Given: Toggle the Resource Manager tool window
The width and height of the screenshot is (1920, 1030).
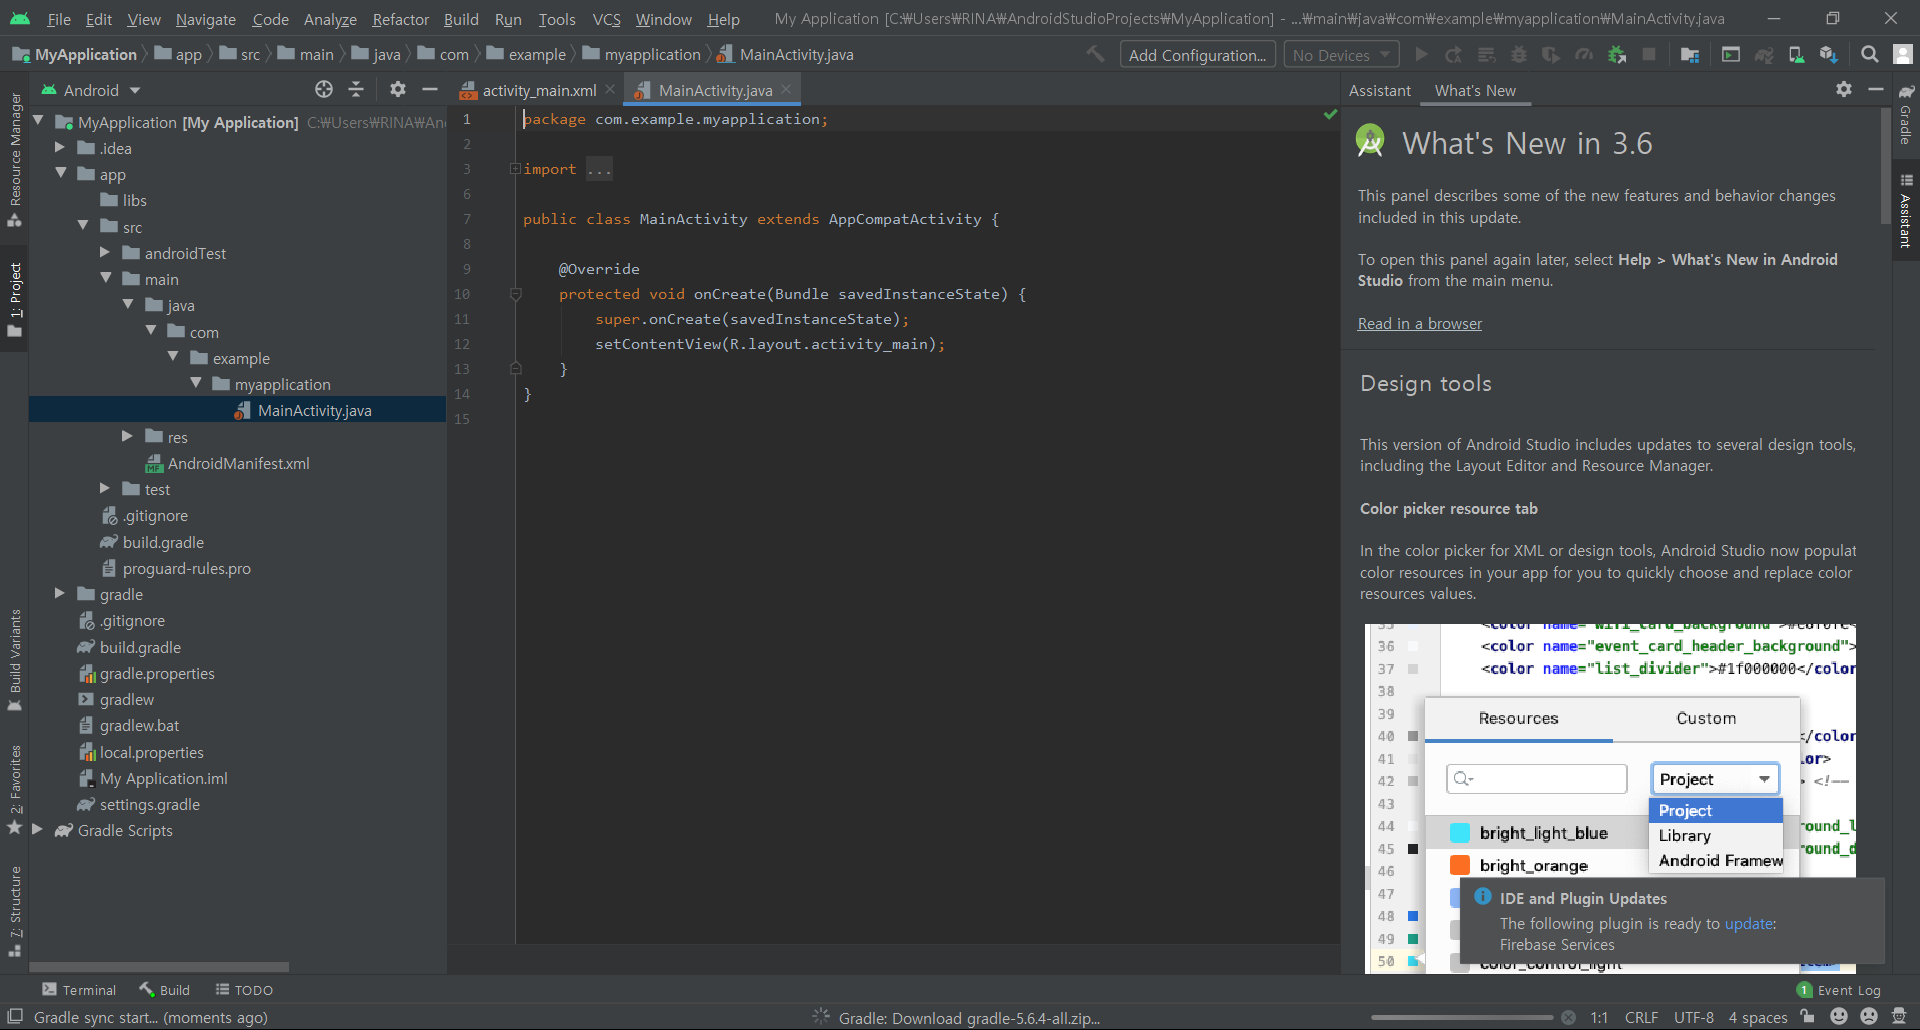Looking at the screenshot, I should point(14,160).
